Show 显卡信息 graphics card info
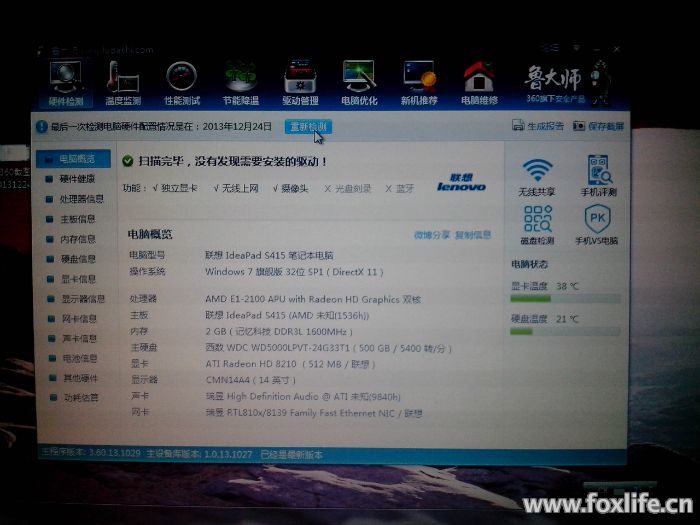Screen dimensions: 700x525 coord(78,279)
